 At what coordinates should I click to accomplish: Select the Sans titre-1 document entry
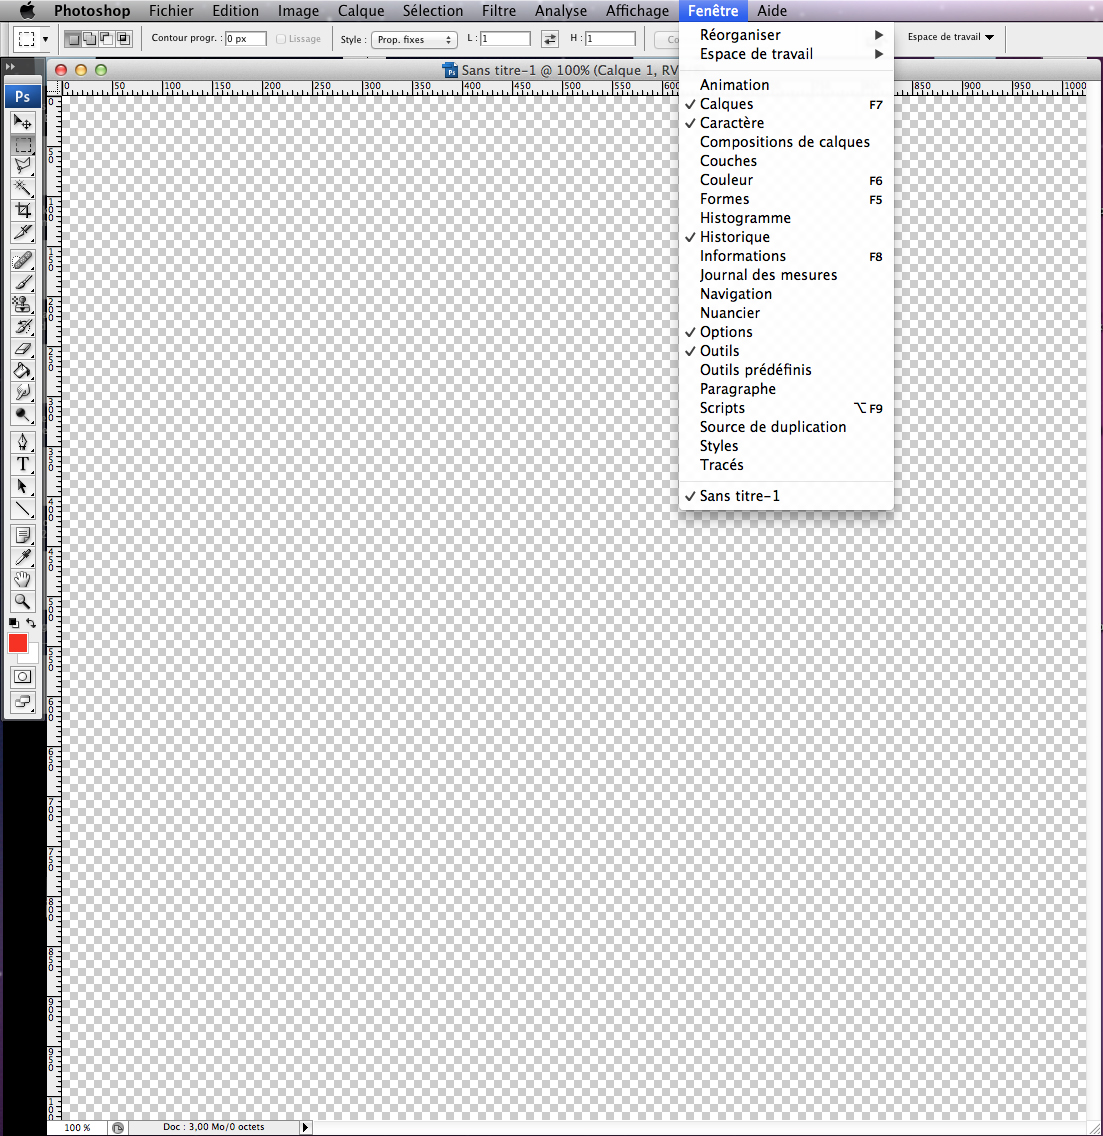pyautogui.click(x=786, y=496)
